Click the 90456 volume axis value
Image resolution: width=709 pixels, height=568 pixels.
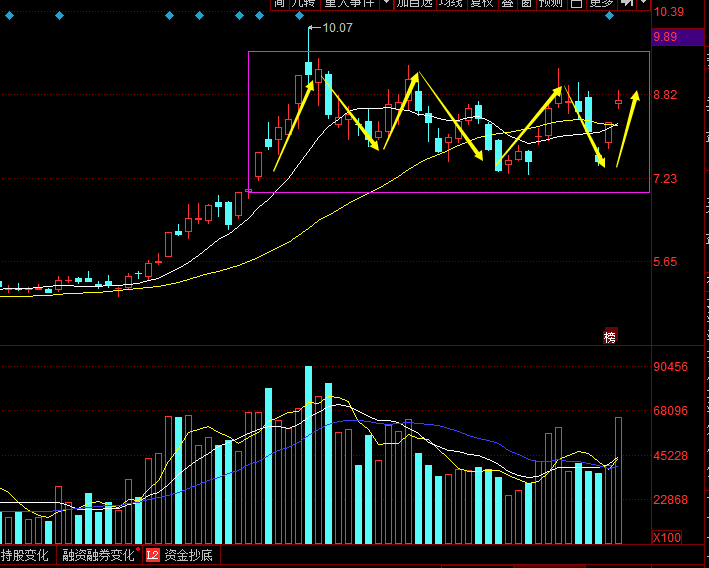point(670,367)
